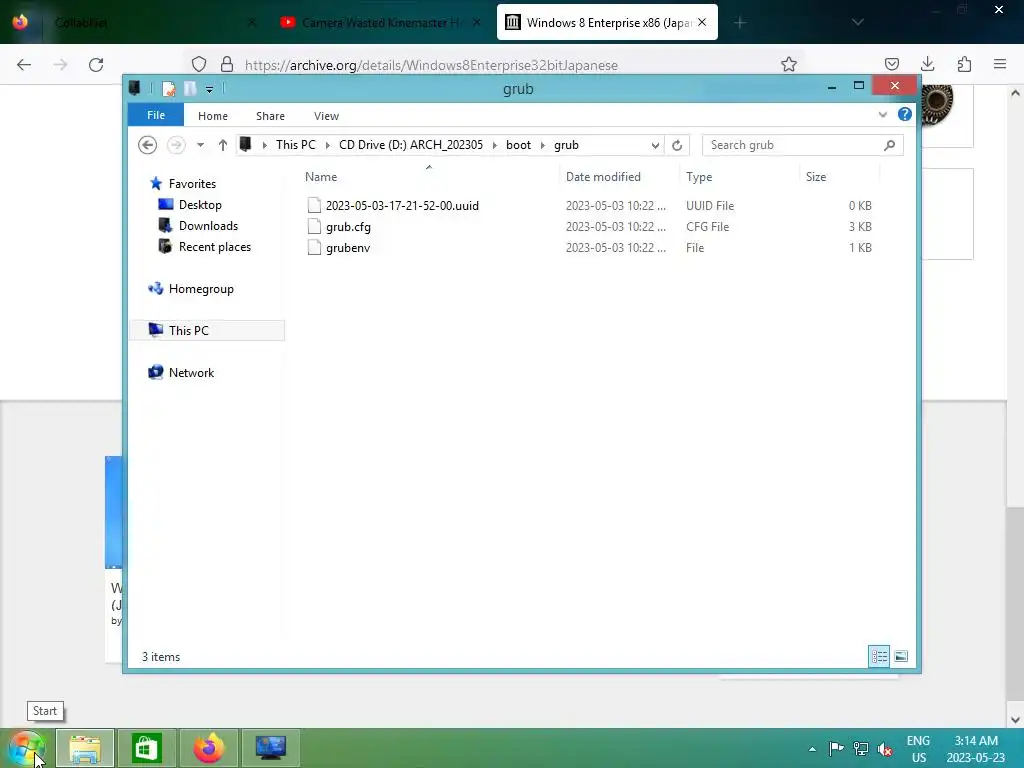Image resolution: width=1024 pixels, height=768 pixels.
Task: Open Firefox Pocket save icon
Action: point(891,64)
